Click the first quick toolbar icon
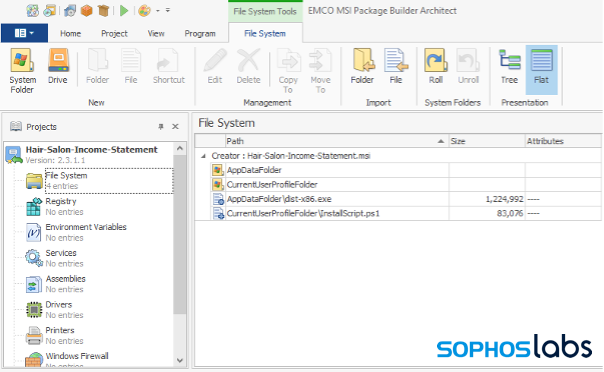Image resolution: width=604 pixels, height=372 pixels. pyautogui.click(x=32, y=11)
